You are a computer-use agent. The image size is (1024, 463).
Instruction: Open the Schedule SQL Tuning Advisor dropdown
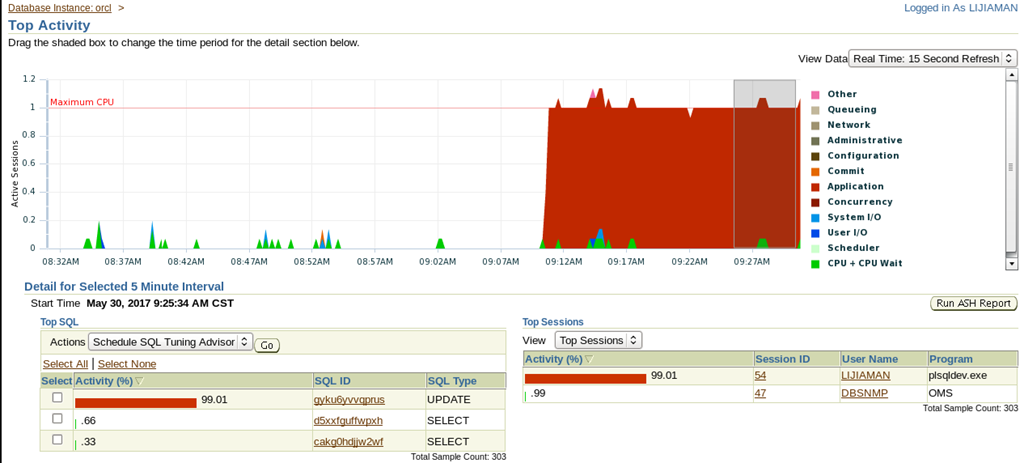(x=170, y=342)
